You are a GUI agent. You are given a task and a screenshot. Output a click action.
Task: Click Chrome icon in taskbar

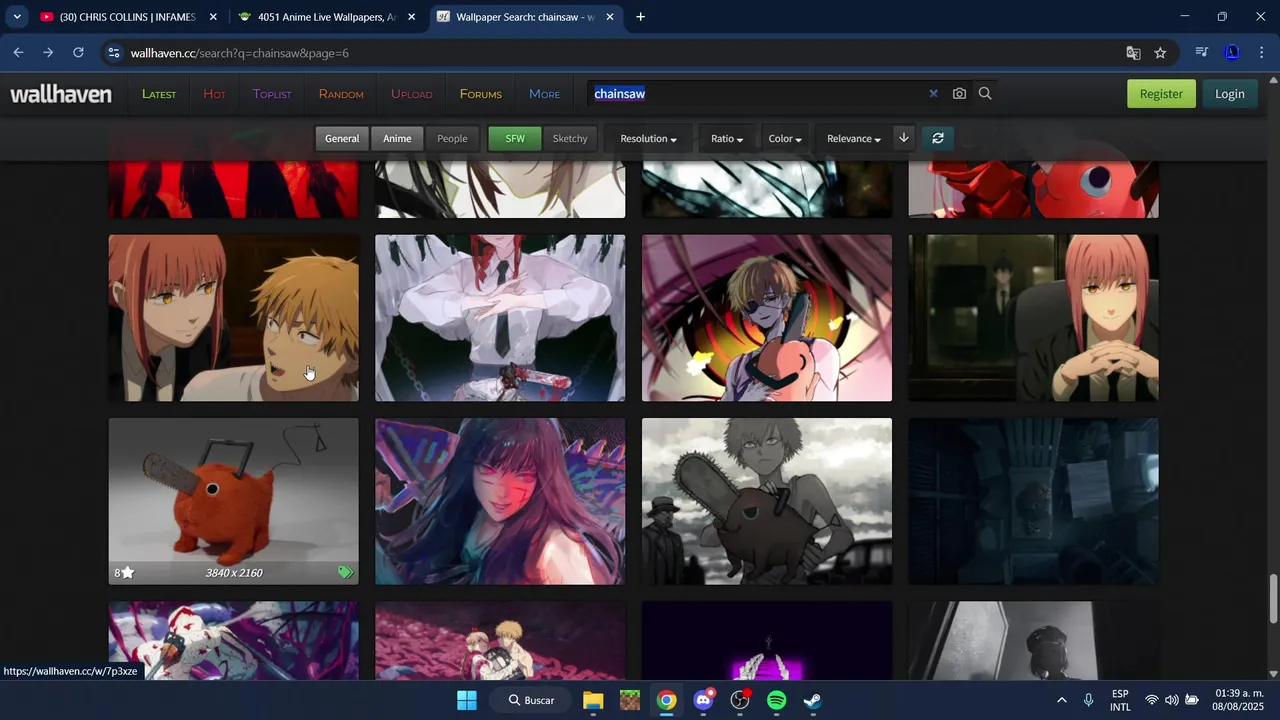click(666, 700)
